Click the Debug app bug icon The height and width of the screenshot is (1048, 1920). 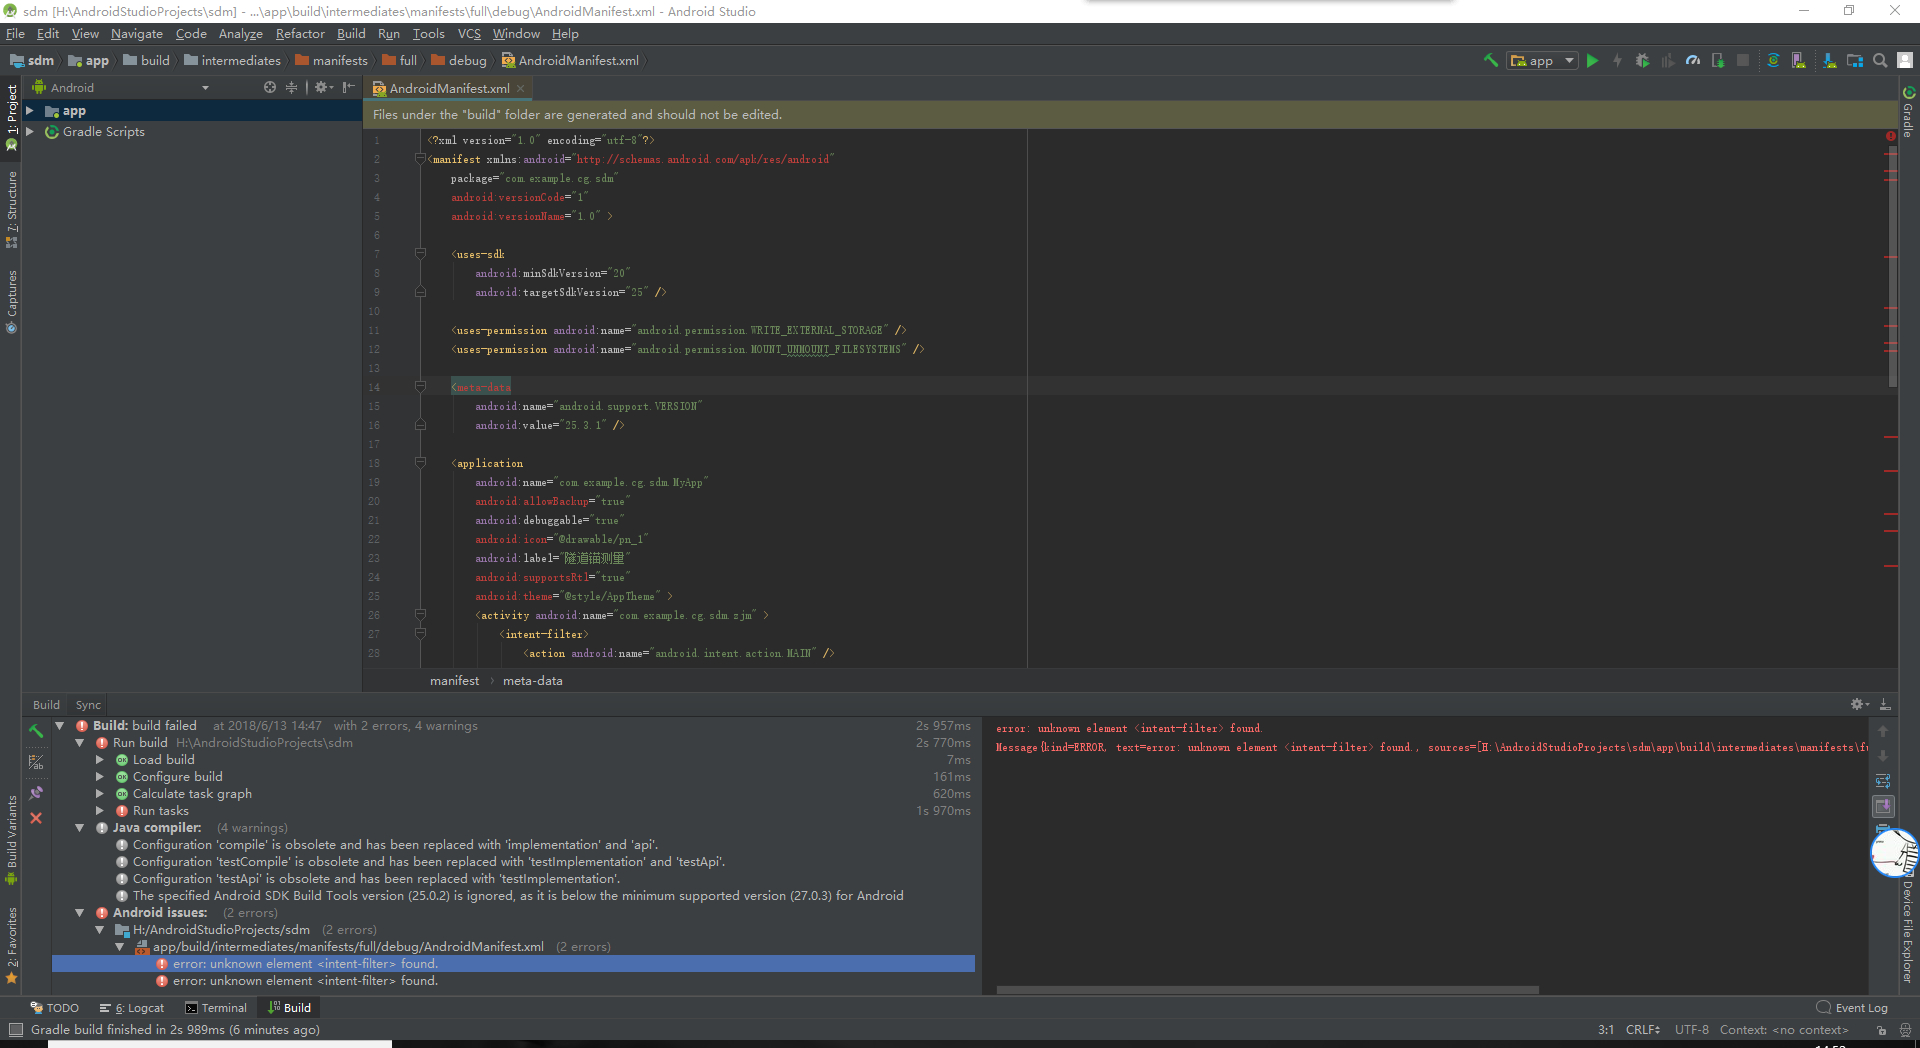[1642, 61]
